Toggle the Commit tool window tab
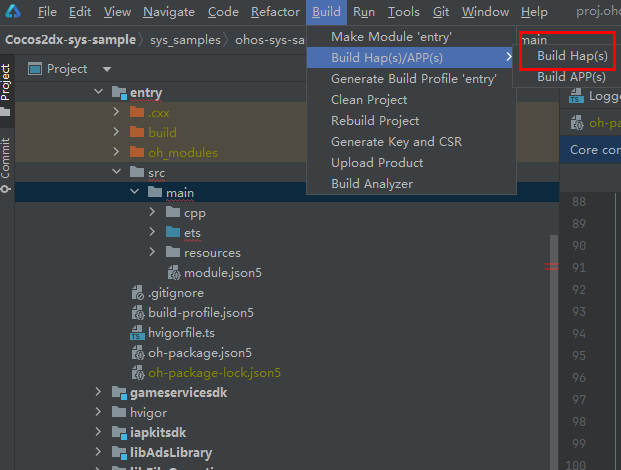 (x=6, y=164)
